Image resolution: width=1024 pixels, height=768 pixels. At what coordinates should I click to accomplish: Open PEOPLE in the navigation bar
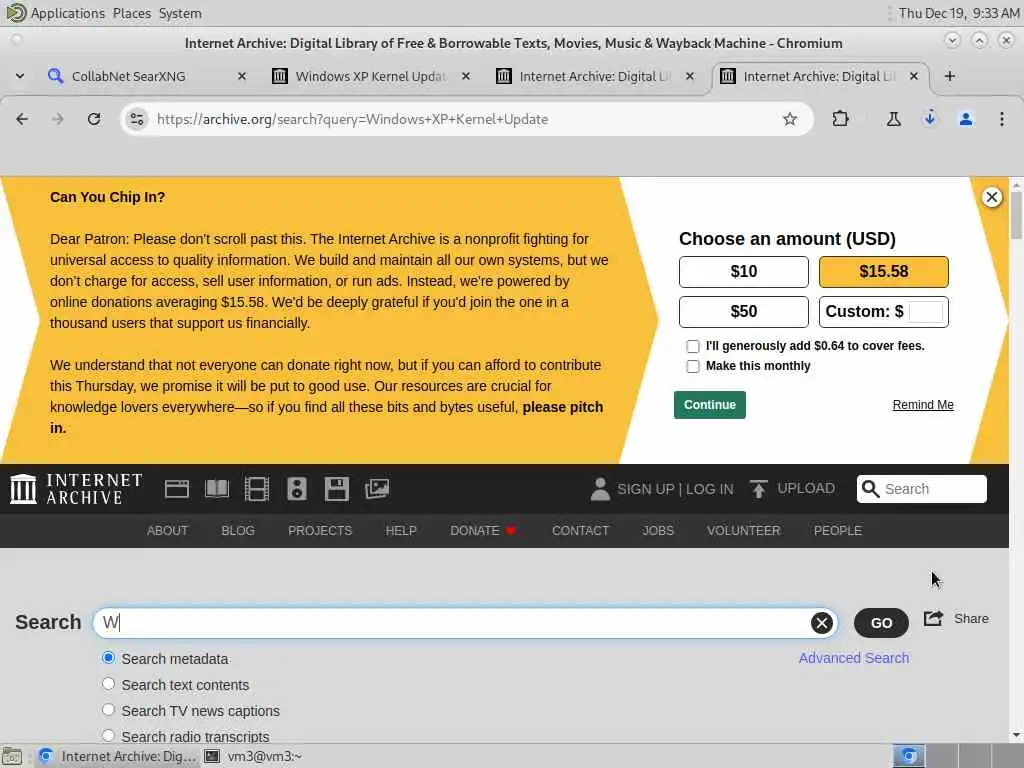click(x=837, y=530)
